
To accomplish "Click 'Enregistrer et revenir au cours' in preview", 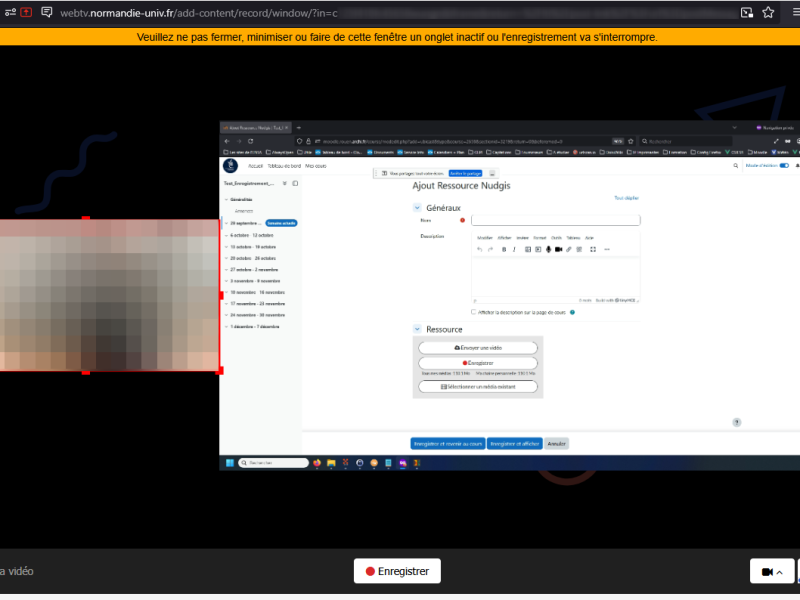I will pos(447,444).
